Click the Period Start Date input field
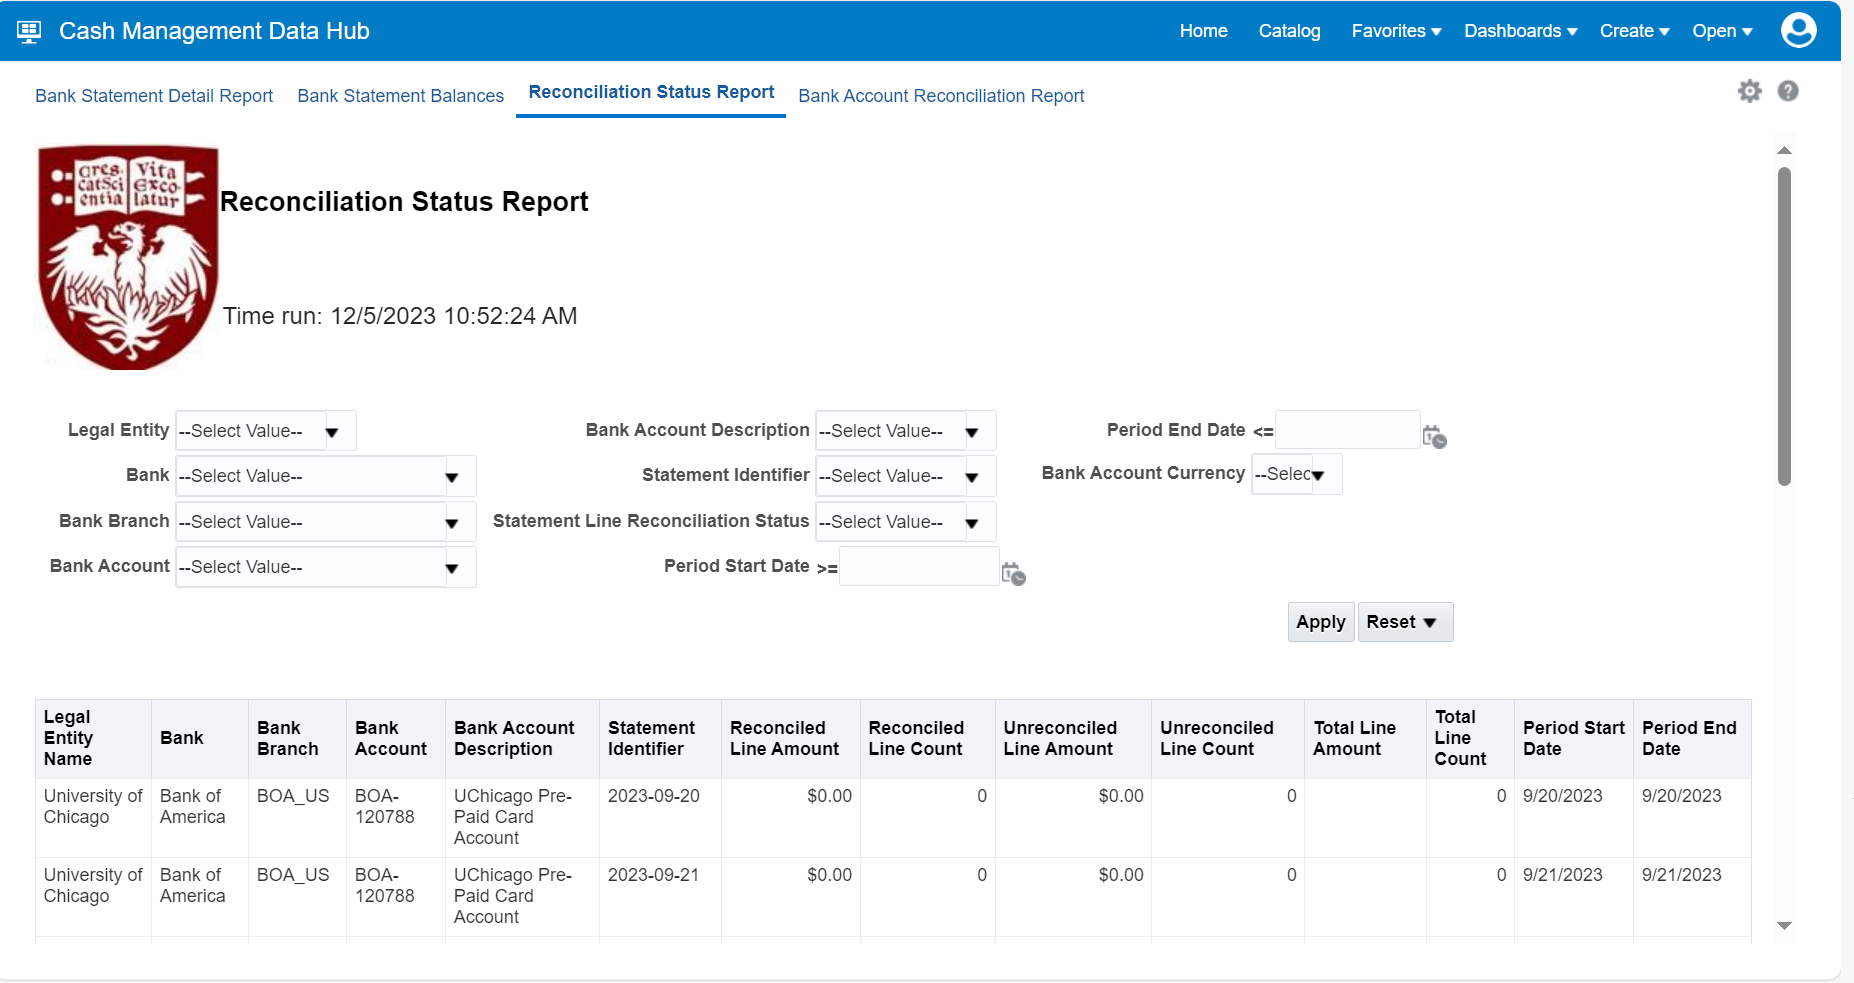 coord(919,566)
